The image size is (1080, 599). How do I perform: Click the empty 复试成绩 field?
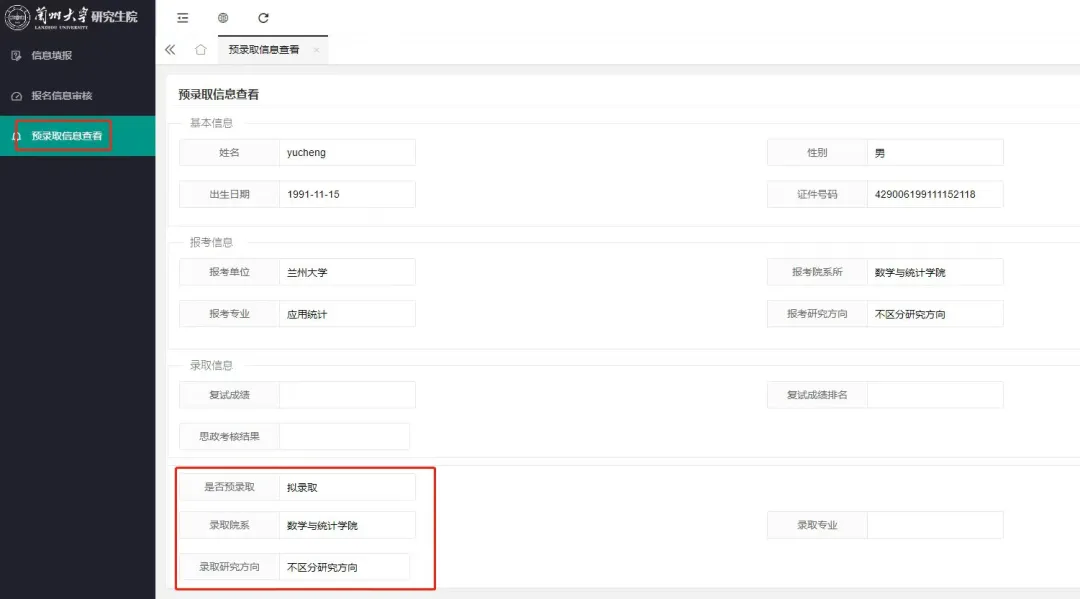pyautogui.click(x=346, y=395)
